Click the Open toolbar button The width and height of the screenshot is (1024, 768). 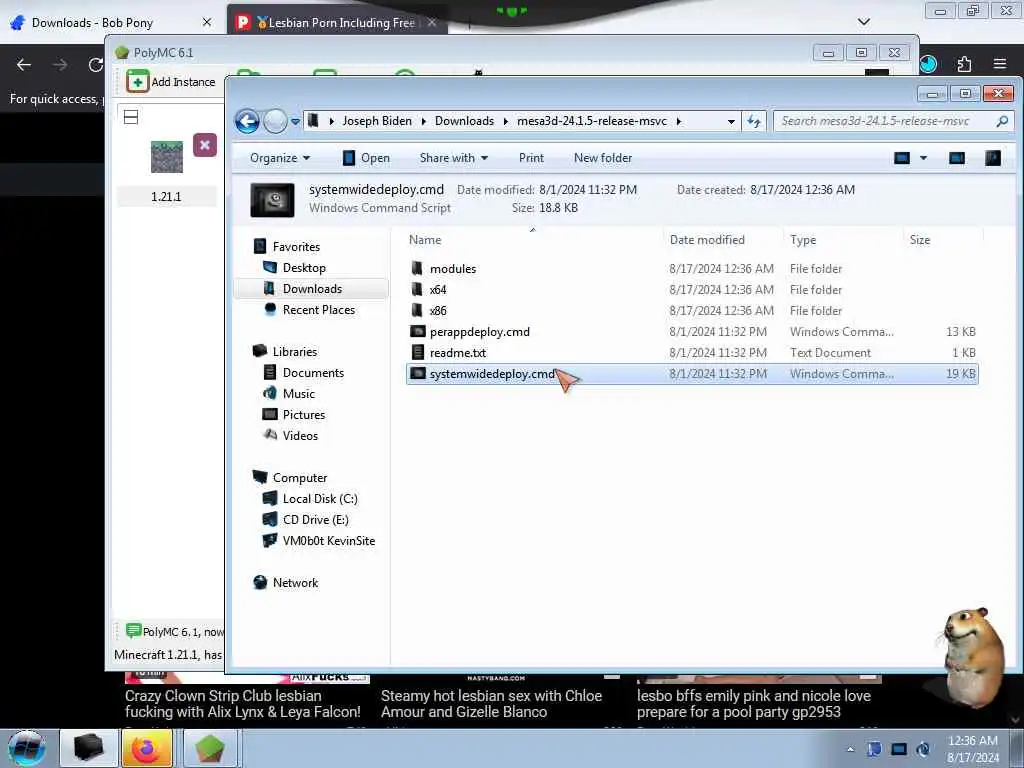point(366,158)
